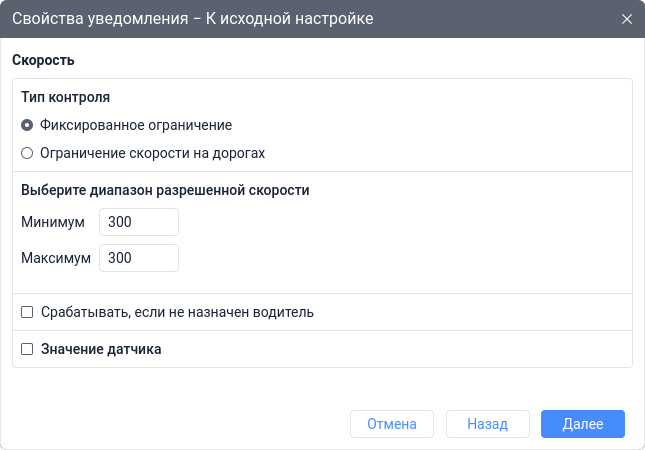Click the Ограничение скорости на дорогах label text

152,154
